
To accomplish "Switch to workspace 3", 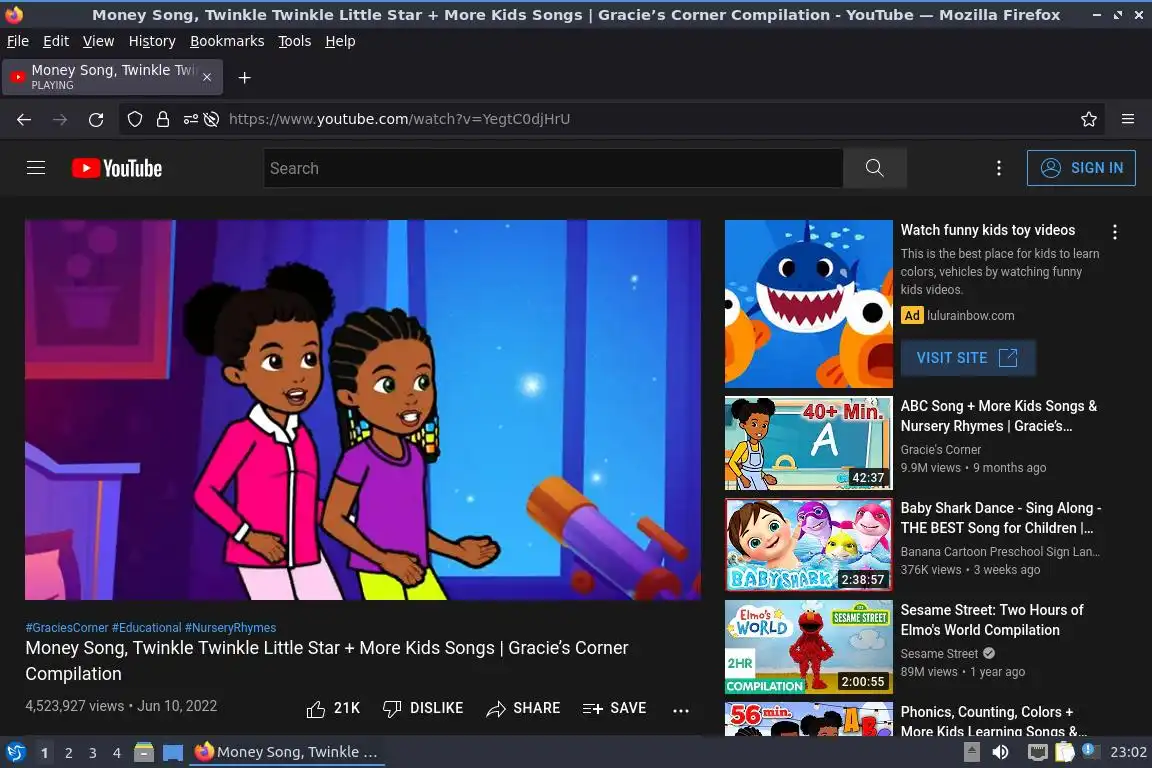I will coord(93,753).
